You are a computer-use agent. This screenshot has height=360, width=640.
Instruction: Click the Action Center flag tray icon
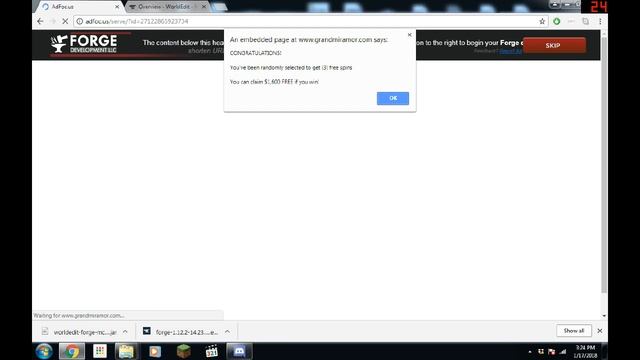tap(552, 351)
